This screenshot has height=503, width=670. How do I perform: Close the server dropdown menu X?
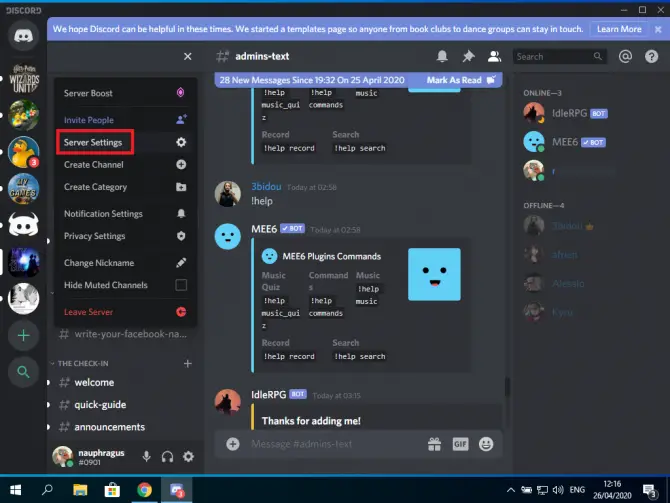[188, 56]
